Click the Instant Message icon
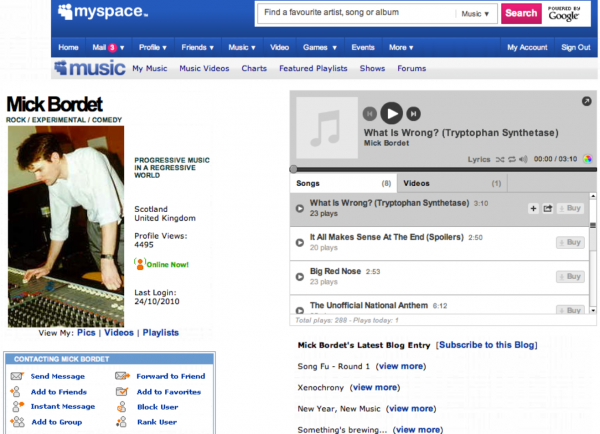 point(18,406)
